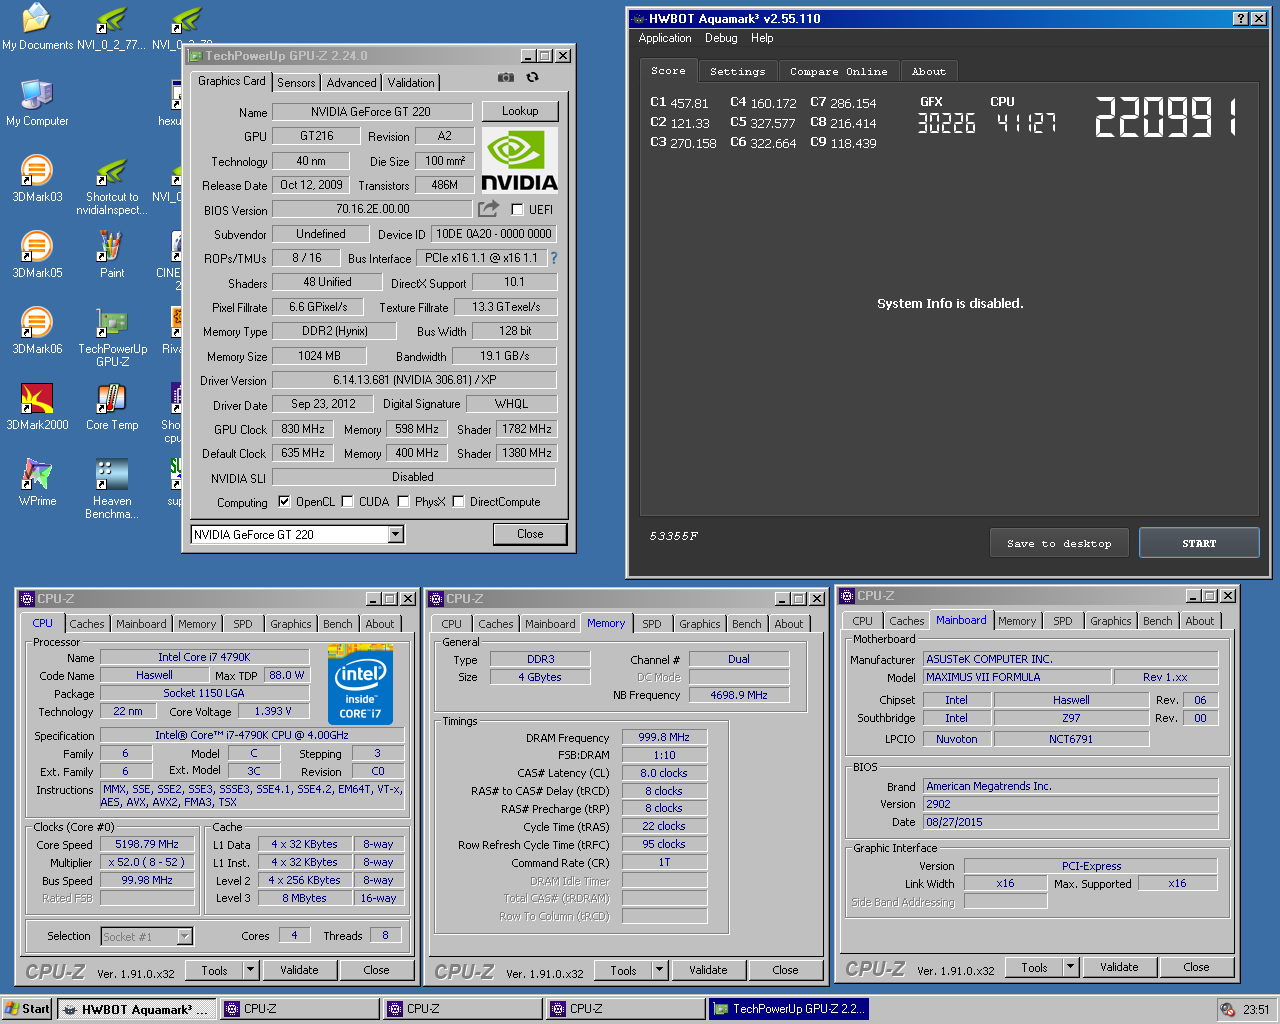This screenshot has width=1280, height=1024.
Task: Expand Tools dropdown arrow in Mainboard tab window
Action: [1070, 967]
